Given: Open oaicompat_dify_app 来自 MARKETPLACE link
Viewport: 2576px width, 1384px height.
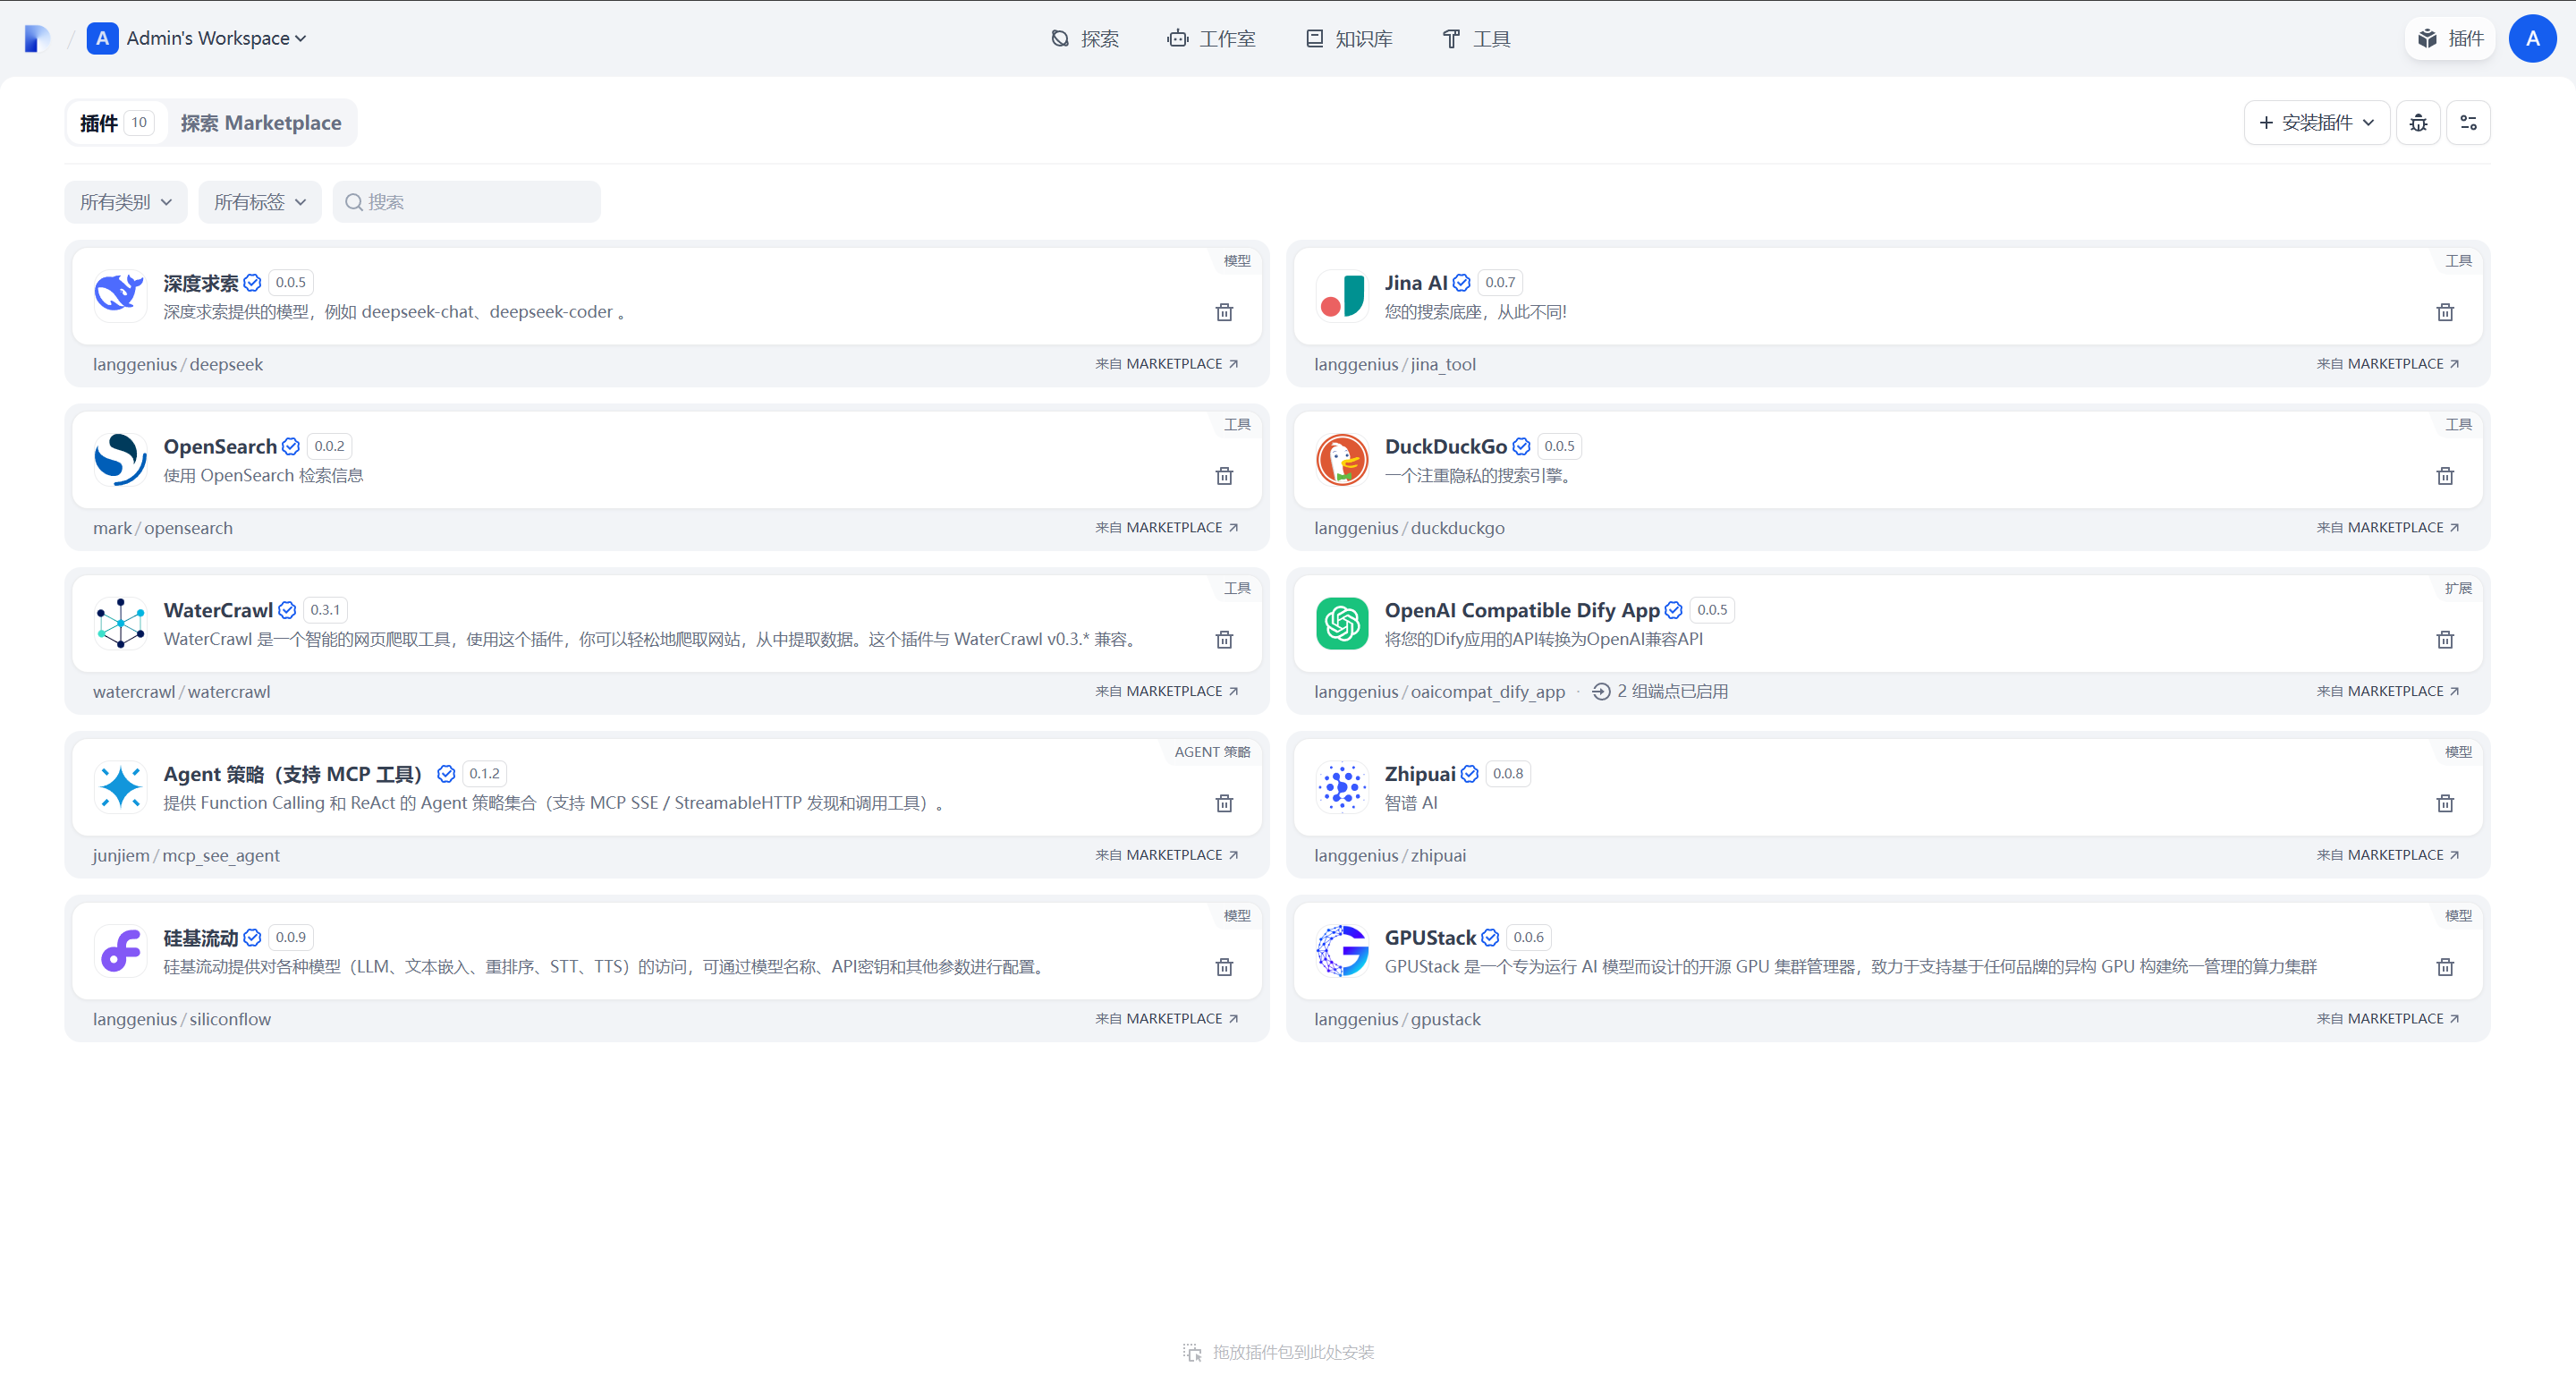Looking at the screenshot, I should [x=2388, y=692].
